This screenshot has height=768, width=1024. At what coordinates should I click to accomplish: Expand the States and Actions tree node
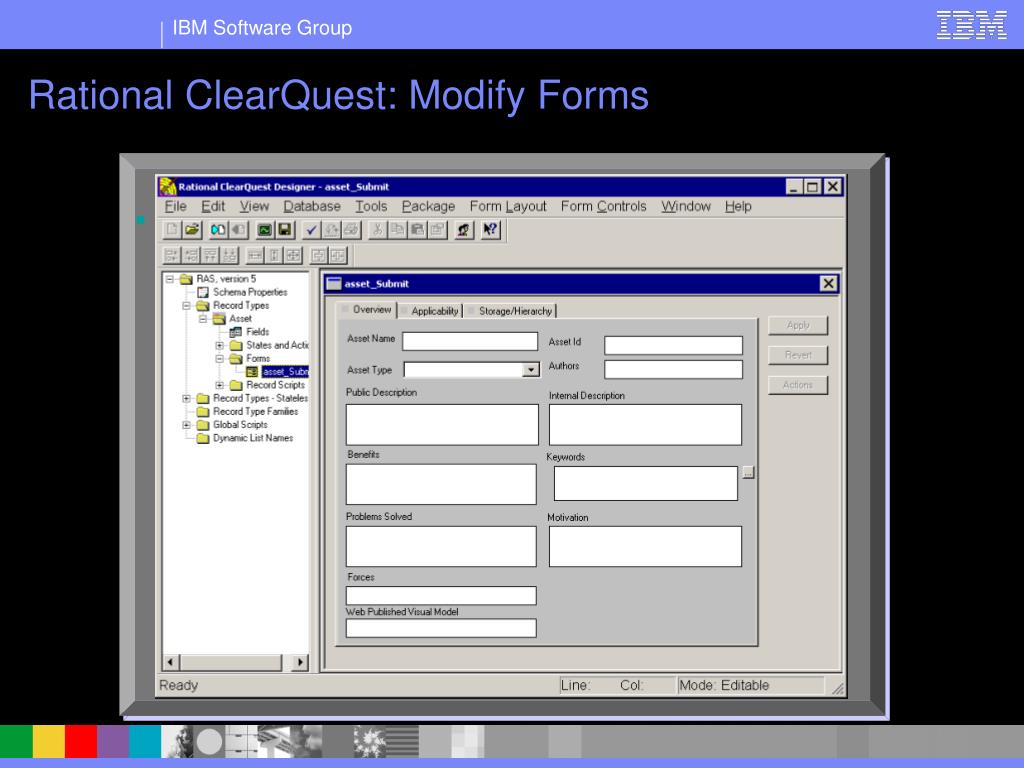pos(219,345)
